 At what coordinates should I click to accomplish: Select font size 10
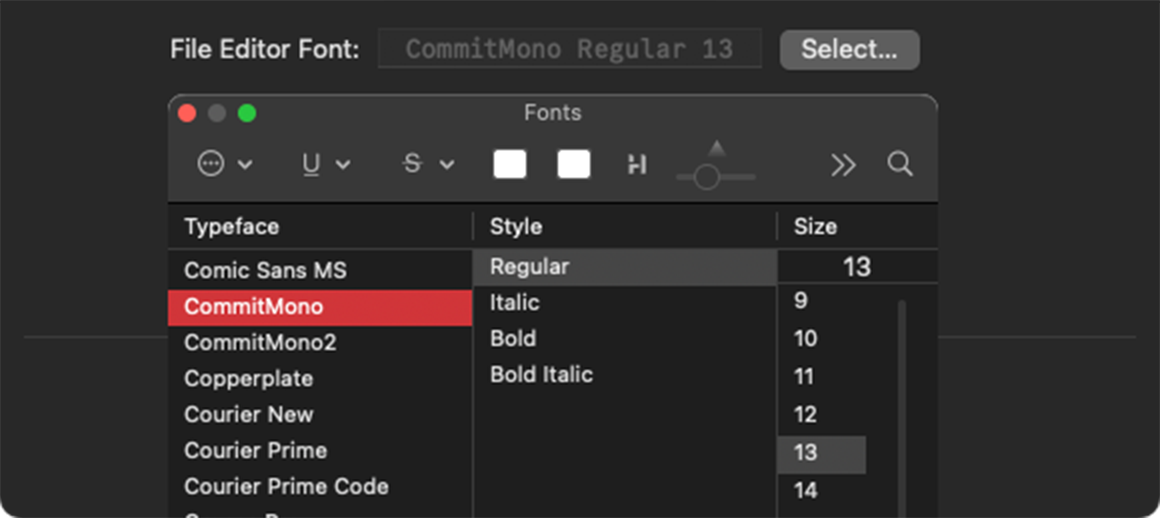coord(822,339)
